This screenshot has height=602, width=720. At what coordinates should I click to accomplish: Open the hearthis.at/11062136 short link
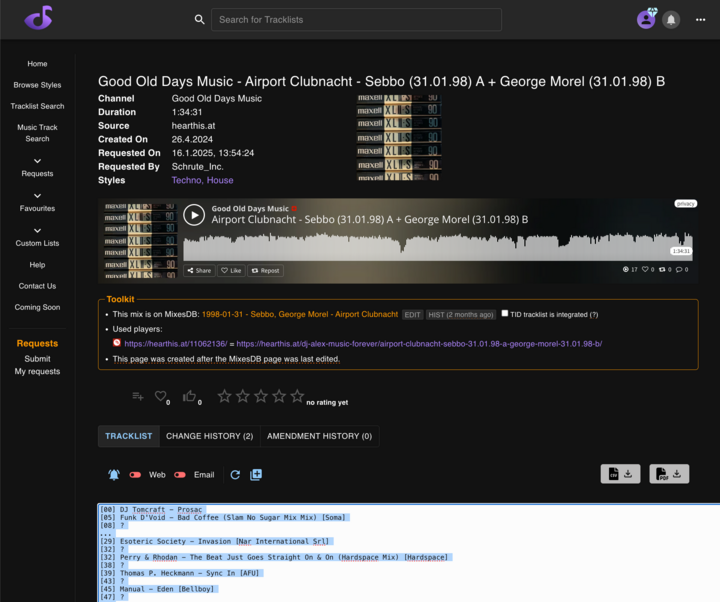point(175,343)
